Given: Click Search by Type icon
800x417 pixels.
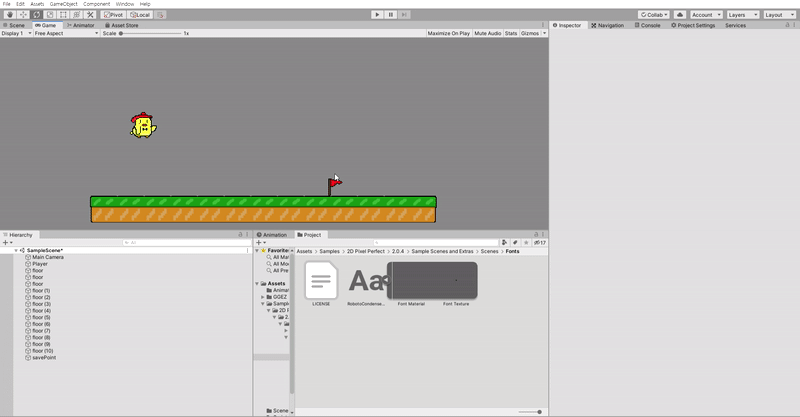Looking at the screenshot, I should click(x=504, y=243).
